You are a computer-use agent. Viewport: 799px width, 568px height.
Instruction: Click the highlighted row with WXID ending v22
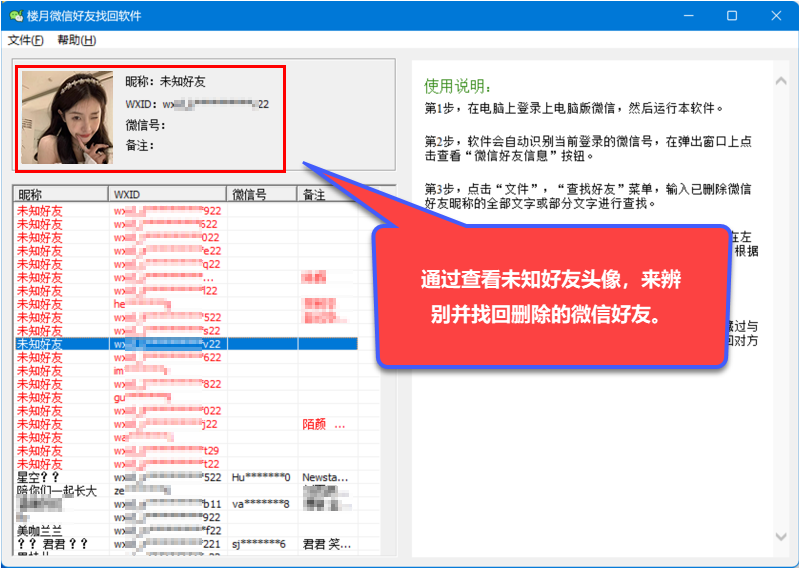coord(187,344)
